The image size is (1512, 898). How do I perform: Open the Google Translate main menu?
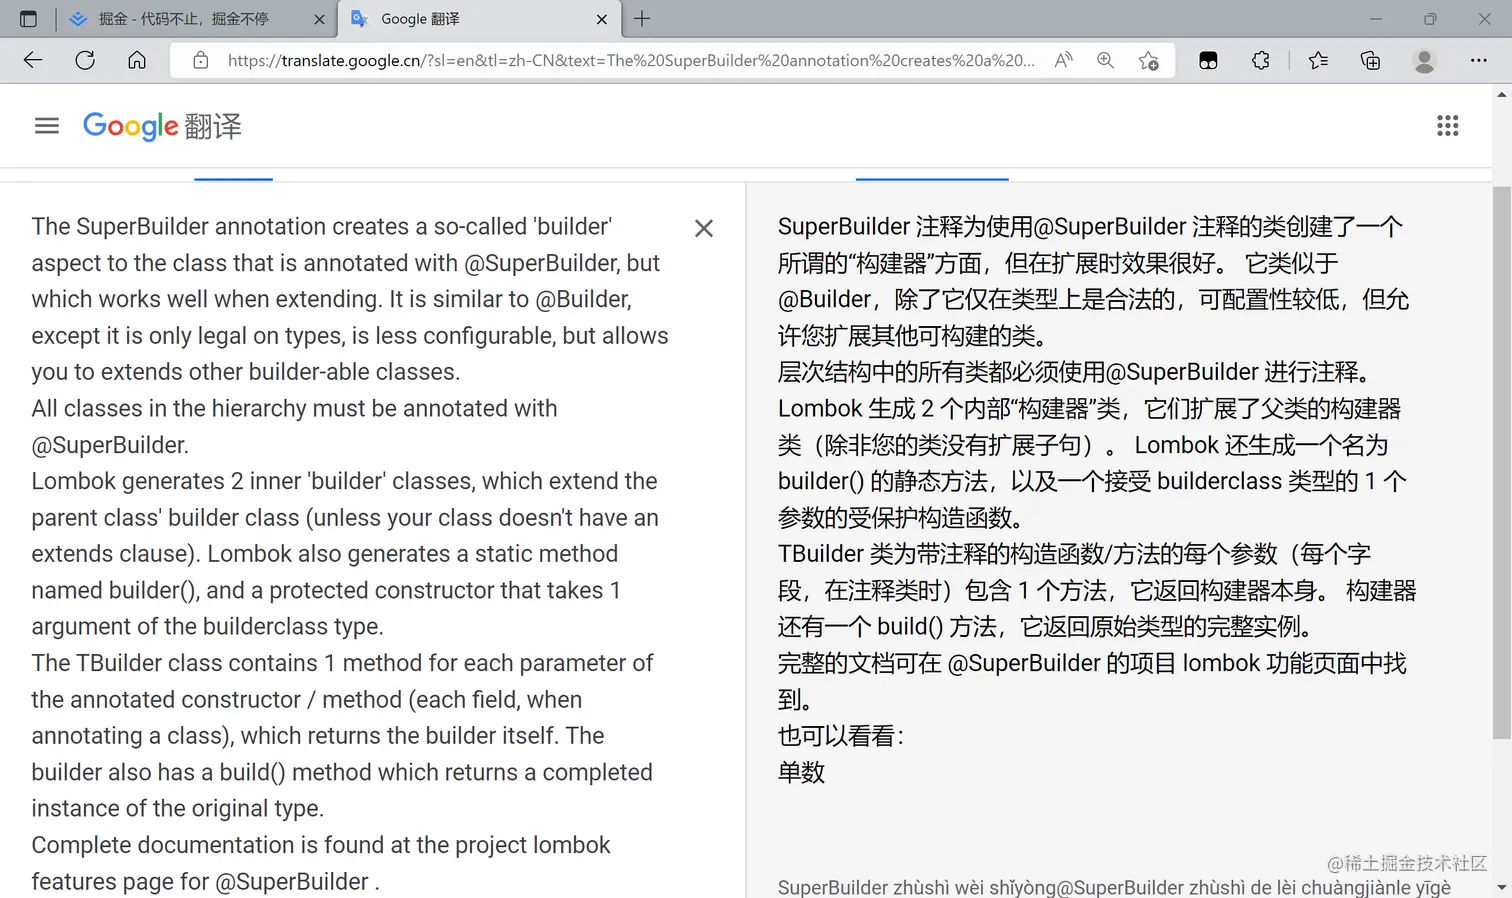pos(47,126)
